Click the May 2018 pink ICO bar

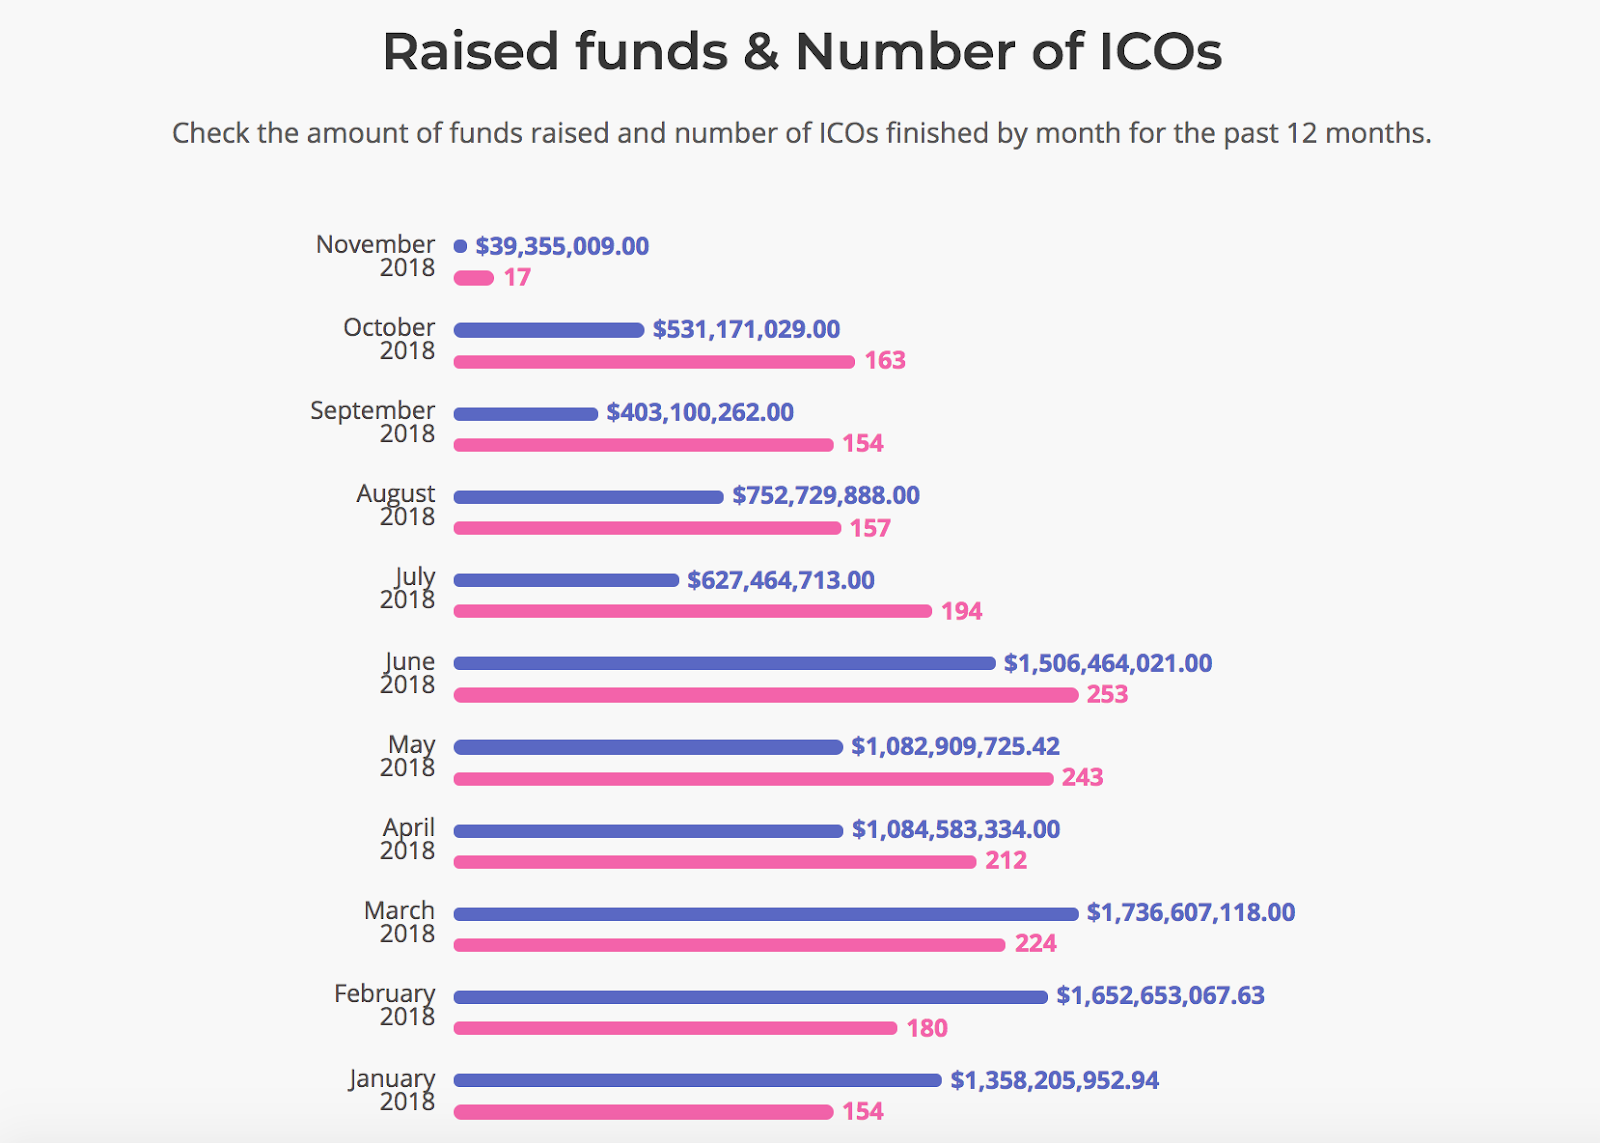(753, 778)
